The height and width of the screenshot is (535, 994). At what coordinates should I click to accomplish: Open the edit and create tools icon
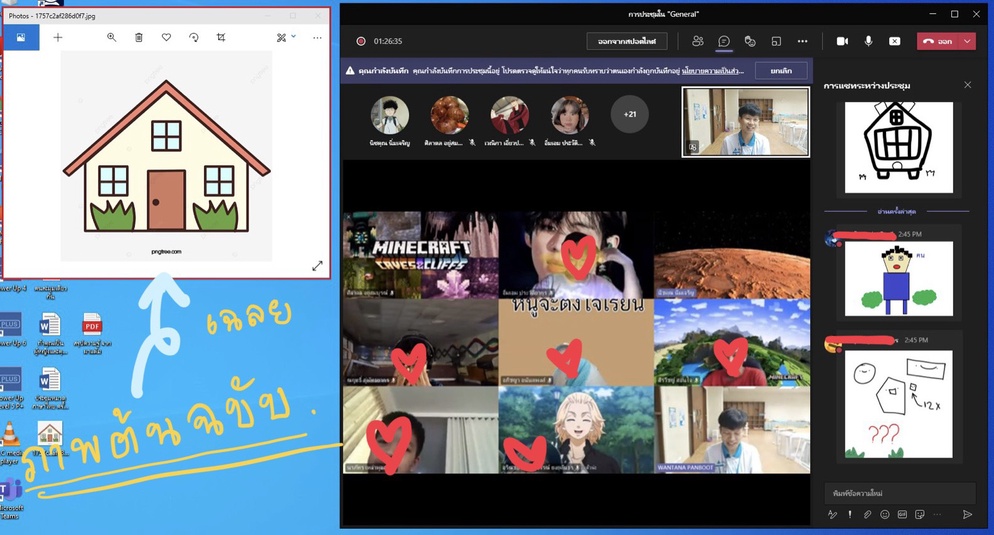pyautogui.click(x=281, y=38)
